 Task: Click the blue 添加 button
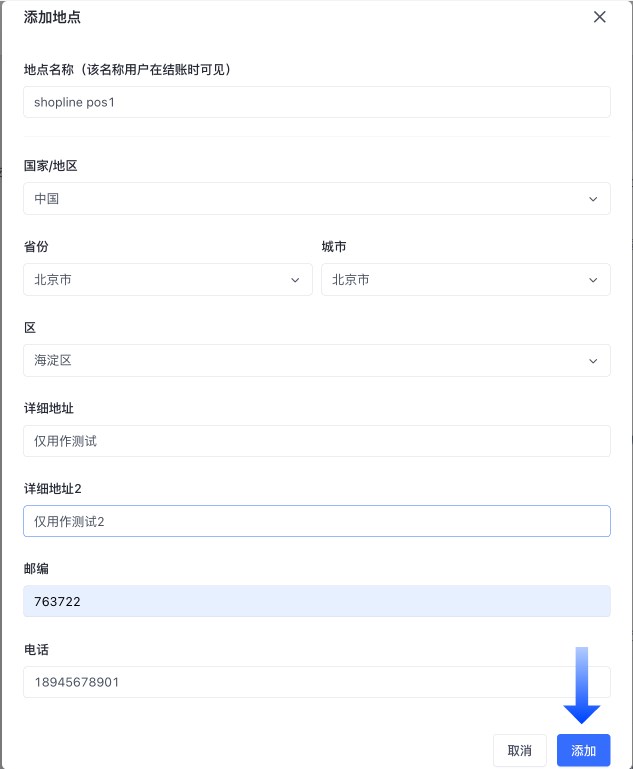click(583, 751)
